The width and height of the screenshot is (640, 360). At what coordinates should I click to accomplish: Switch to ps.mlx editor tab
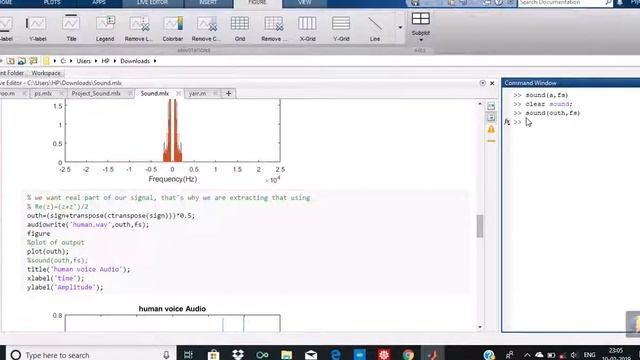pos(43,93)
